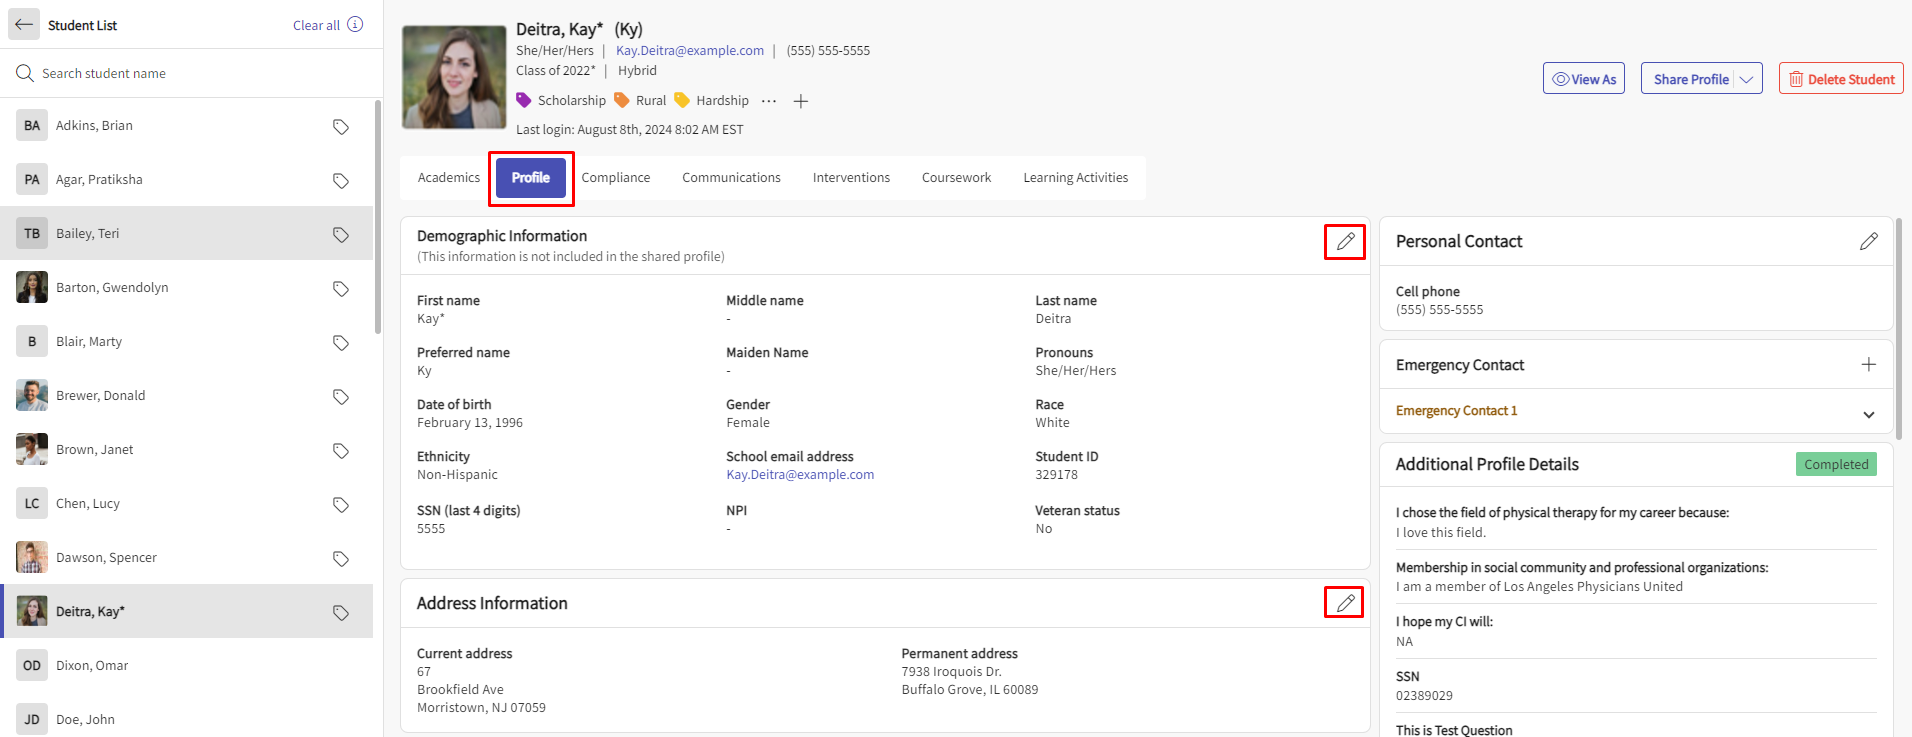Expand Emergency Contact 1 section
This screenshot has width=1912, height=737.
click(1868, 414)
